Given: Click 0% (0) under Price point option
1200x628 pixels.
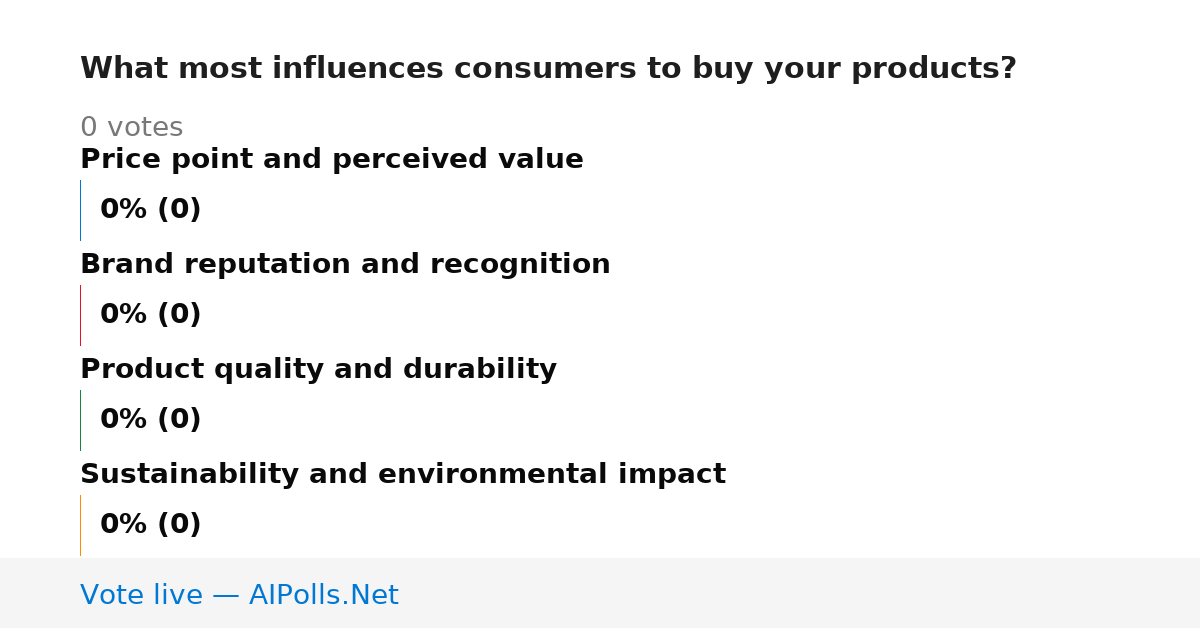Looking at the screenshot, I should [150, 210].
